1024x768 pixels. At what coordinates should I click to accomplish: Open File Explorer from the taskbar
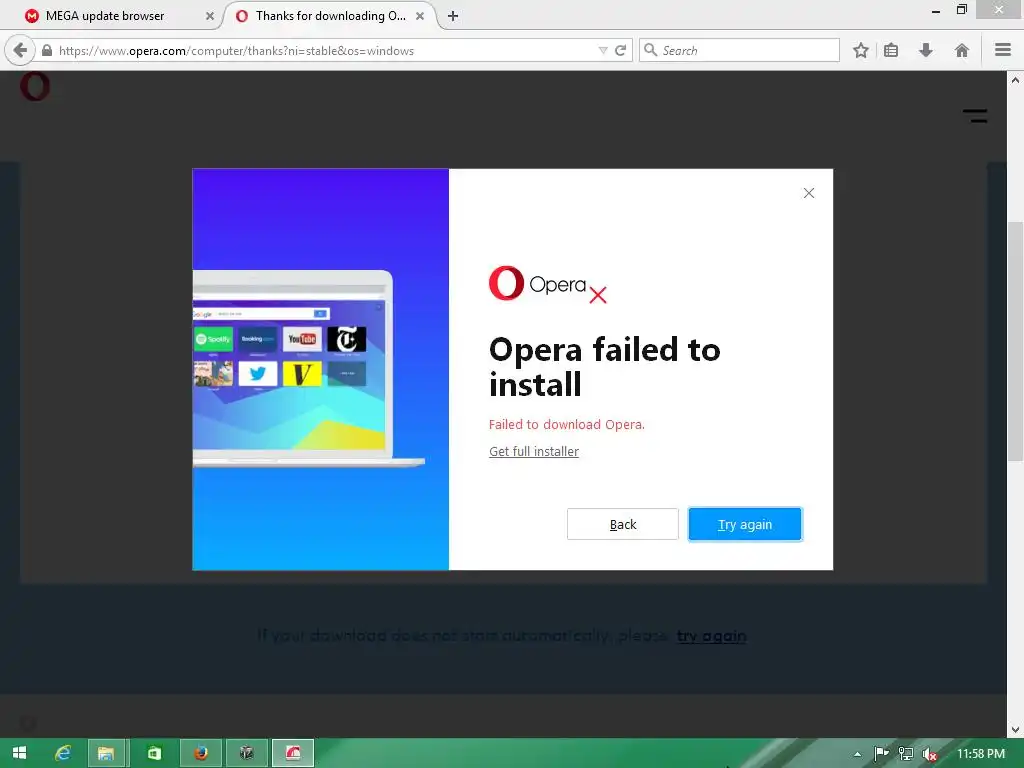pyautogui.click(x=106, y=753)
